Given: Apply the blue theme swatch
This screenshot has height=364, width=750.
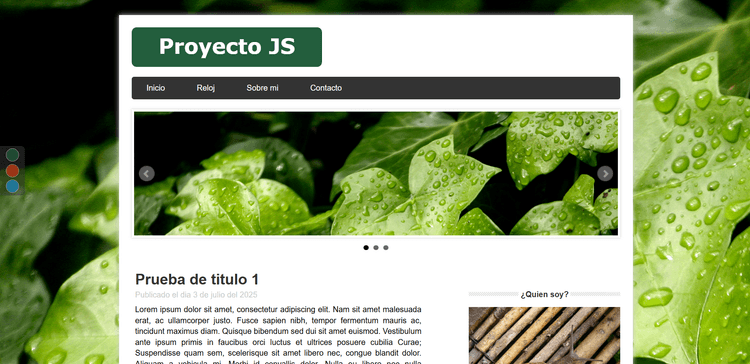Looking at the screenshot, I should pyautogui.click(x=12, y=186).
